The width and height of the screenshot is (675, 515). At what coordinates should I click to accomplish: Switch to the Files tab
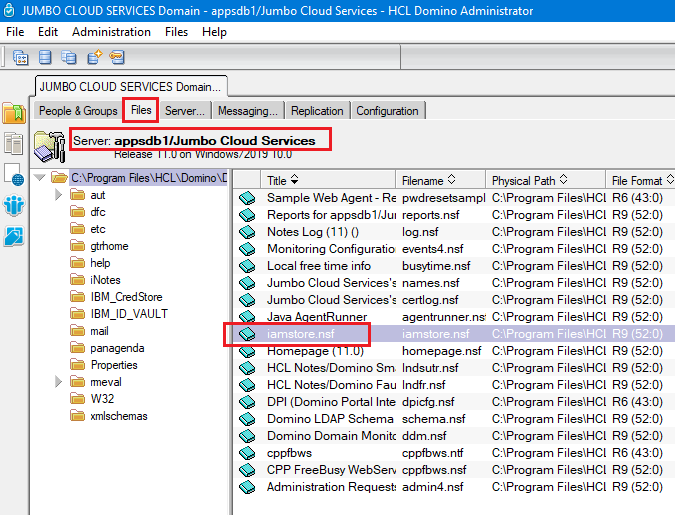click(x=141, y=110)
